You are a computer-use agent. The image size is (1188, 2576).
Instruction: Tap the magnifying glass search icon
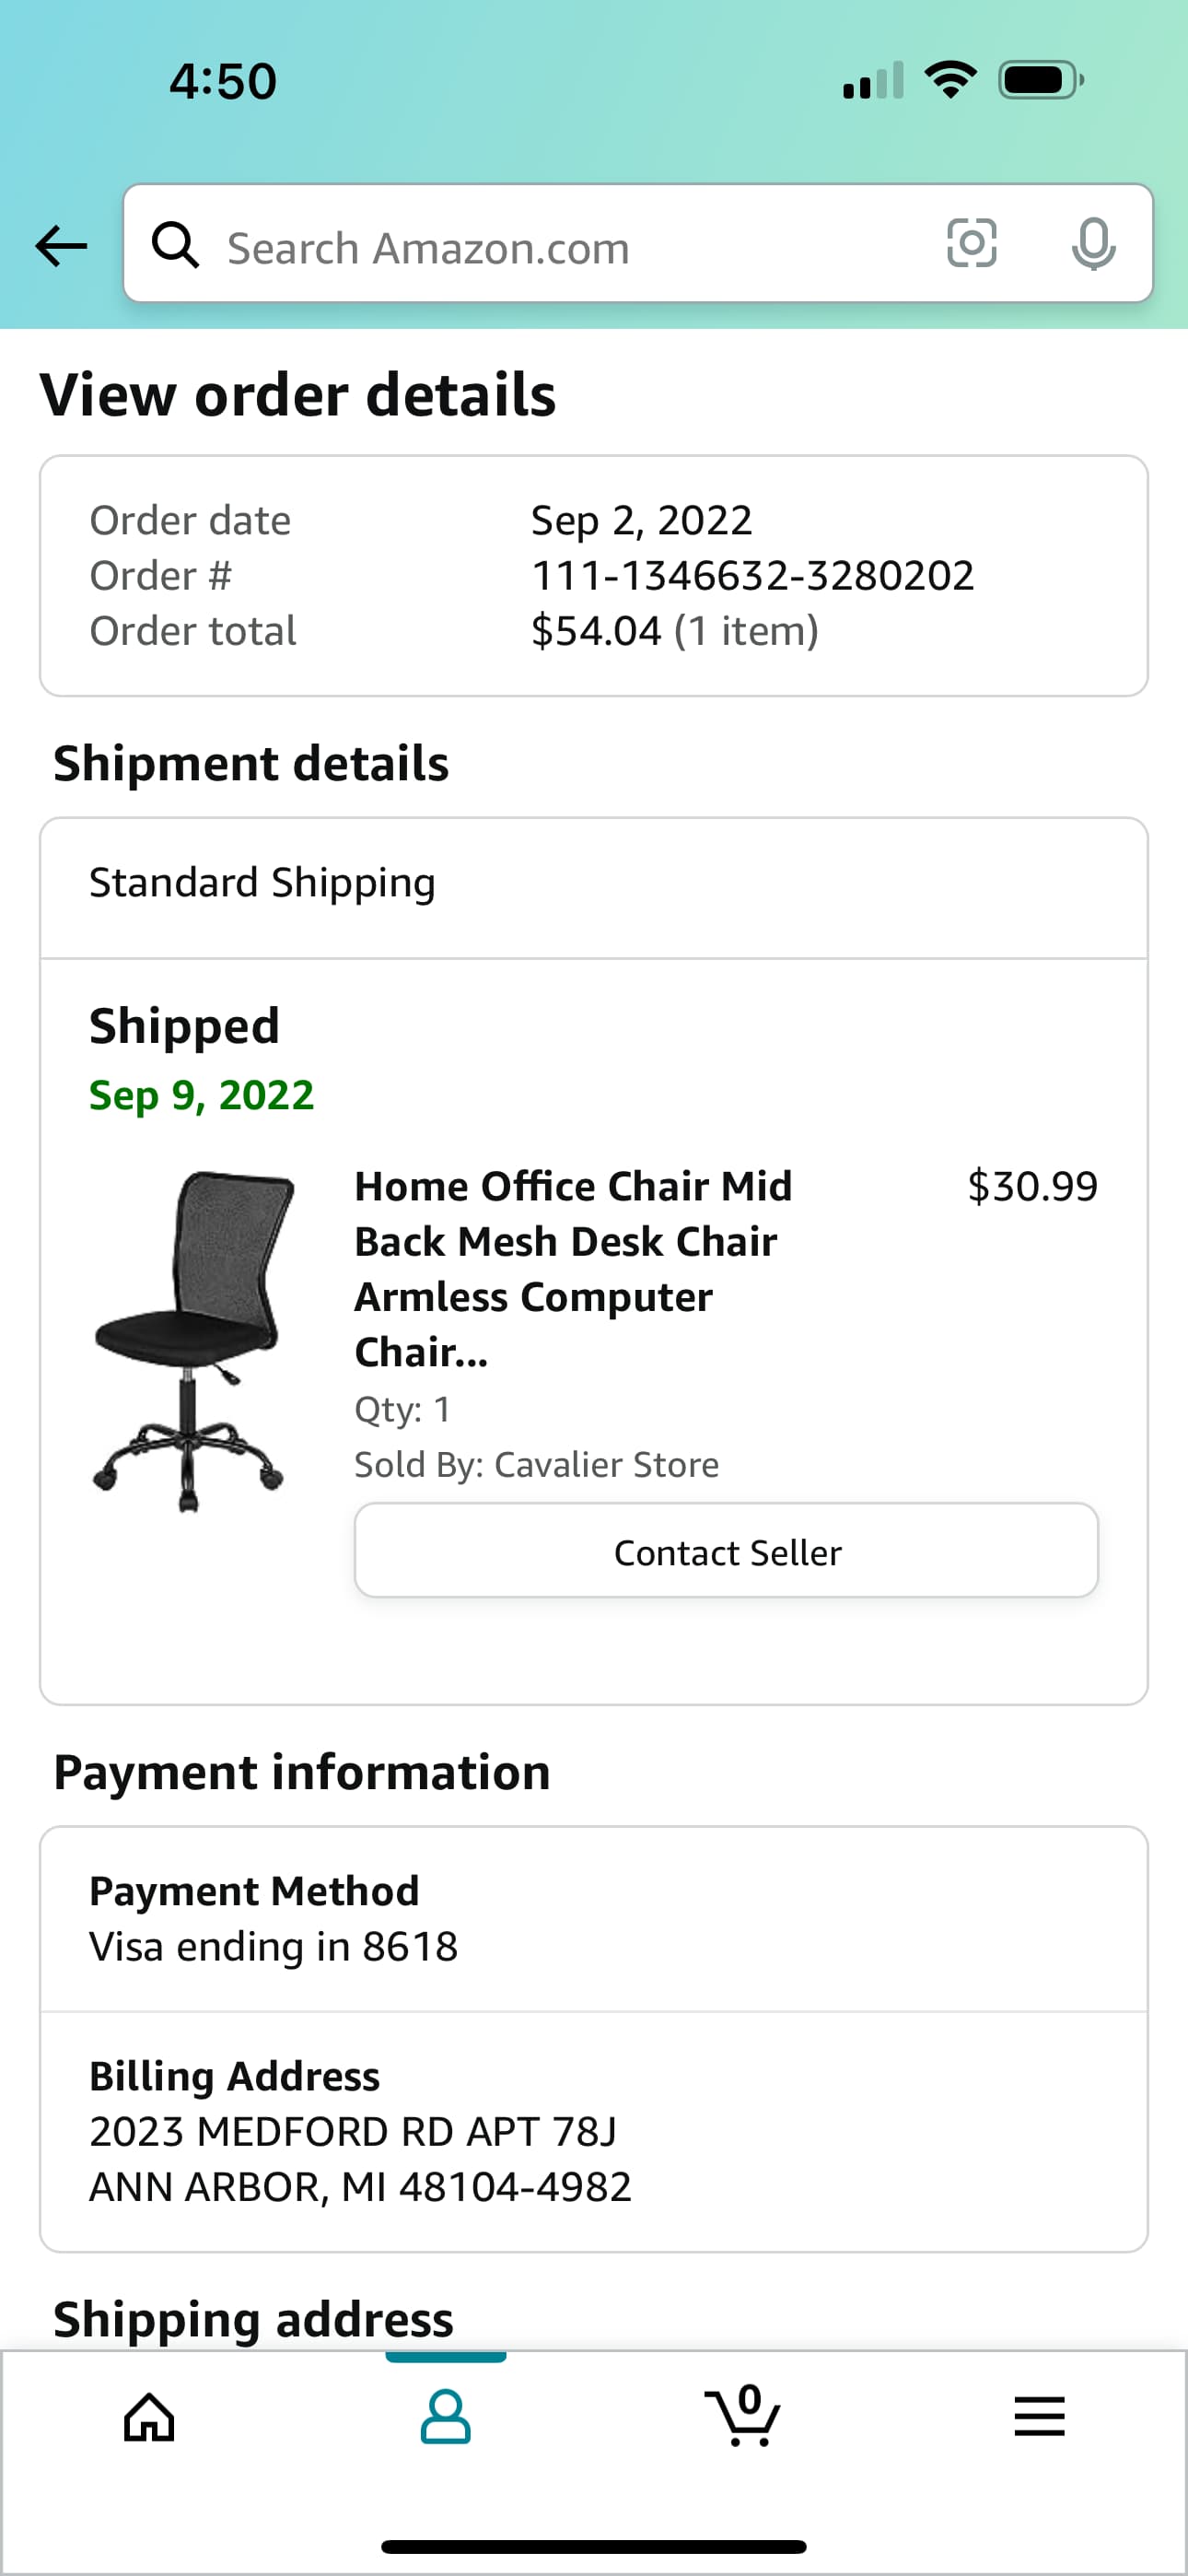pos(175,245)
